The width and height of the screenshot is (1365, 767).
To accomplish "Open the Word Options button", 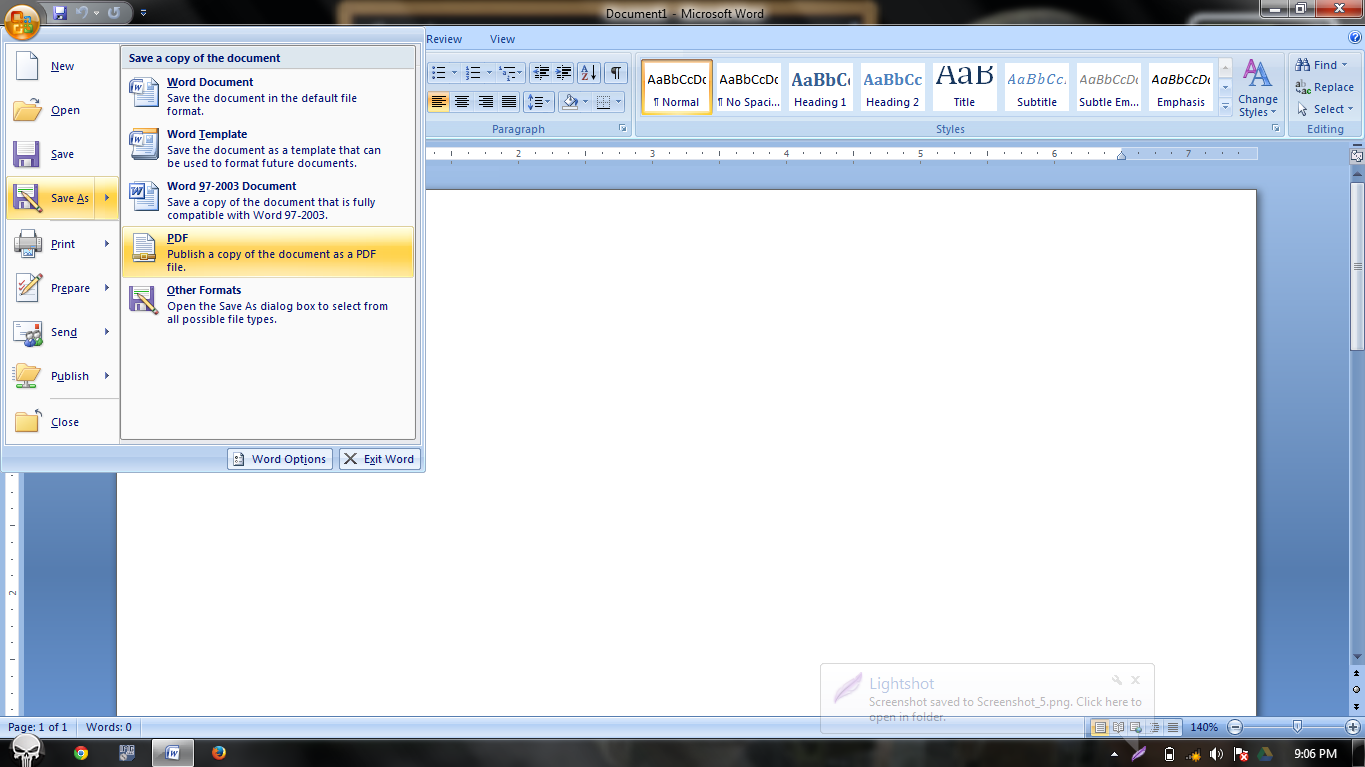I will point(280,459).
